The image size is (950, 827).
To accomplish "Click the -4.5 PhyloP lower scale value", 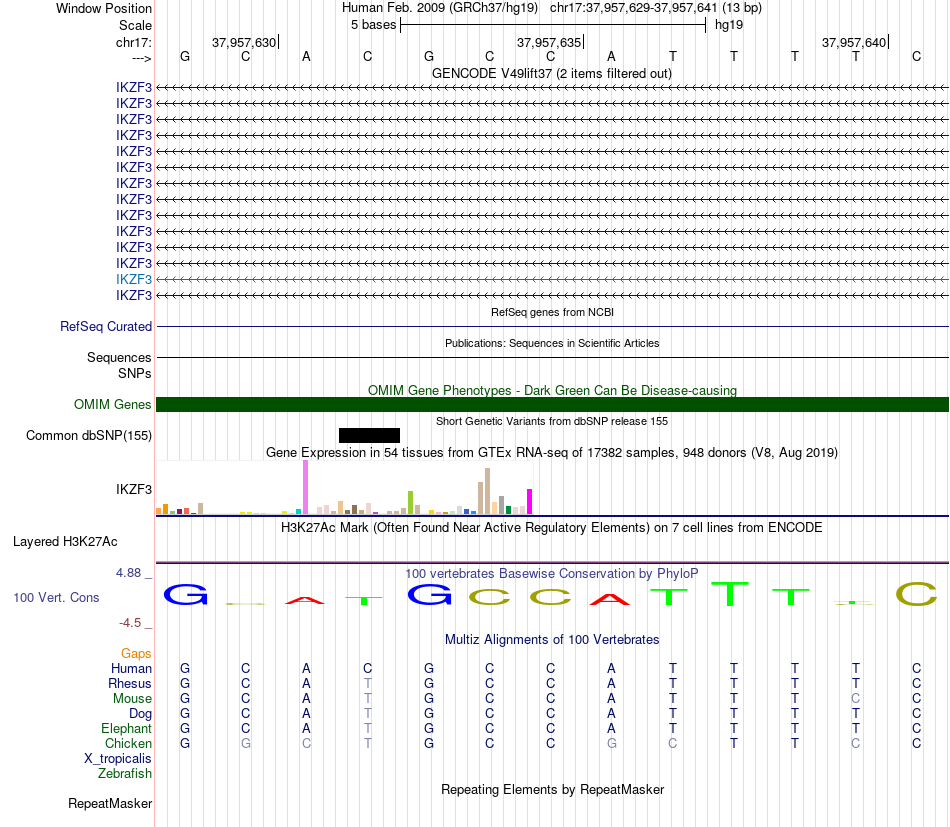I will click(x=130, y=623).
